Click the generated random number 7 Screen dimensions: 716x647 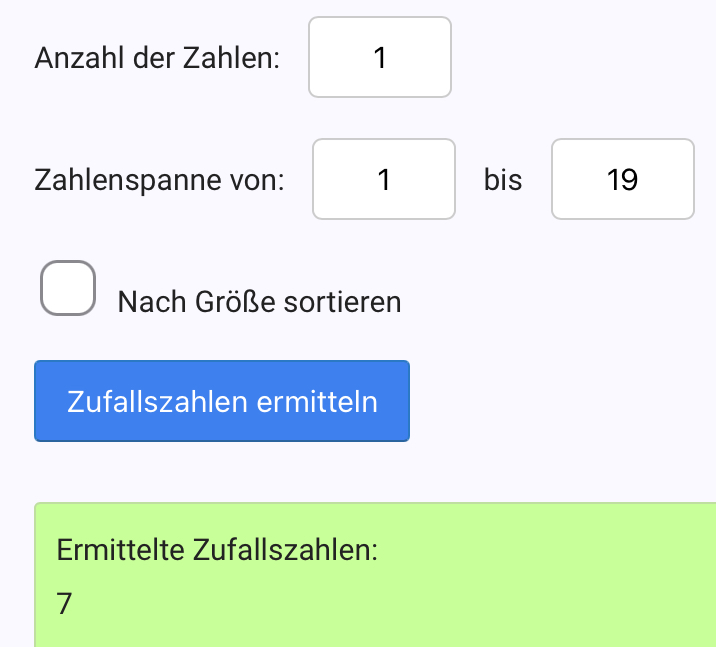[65, 603]
